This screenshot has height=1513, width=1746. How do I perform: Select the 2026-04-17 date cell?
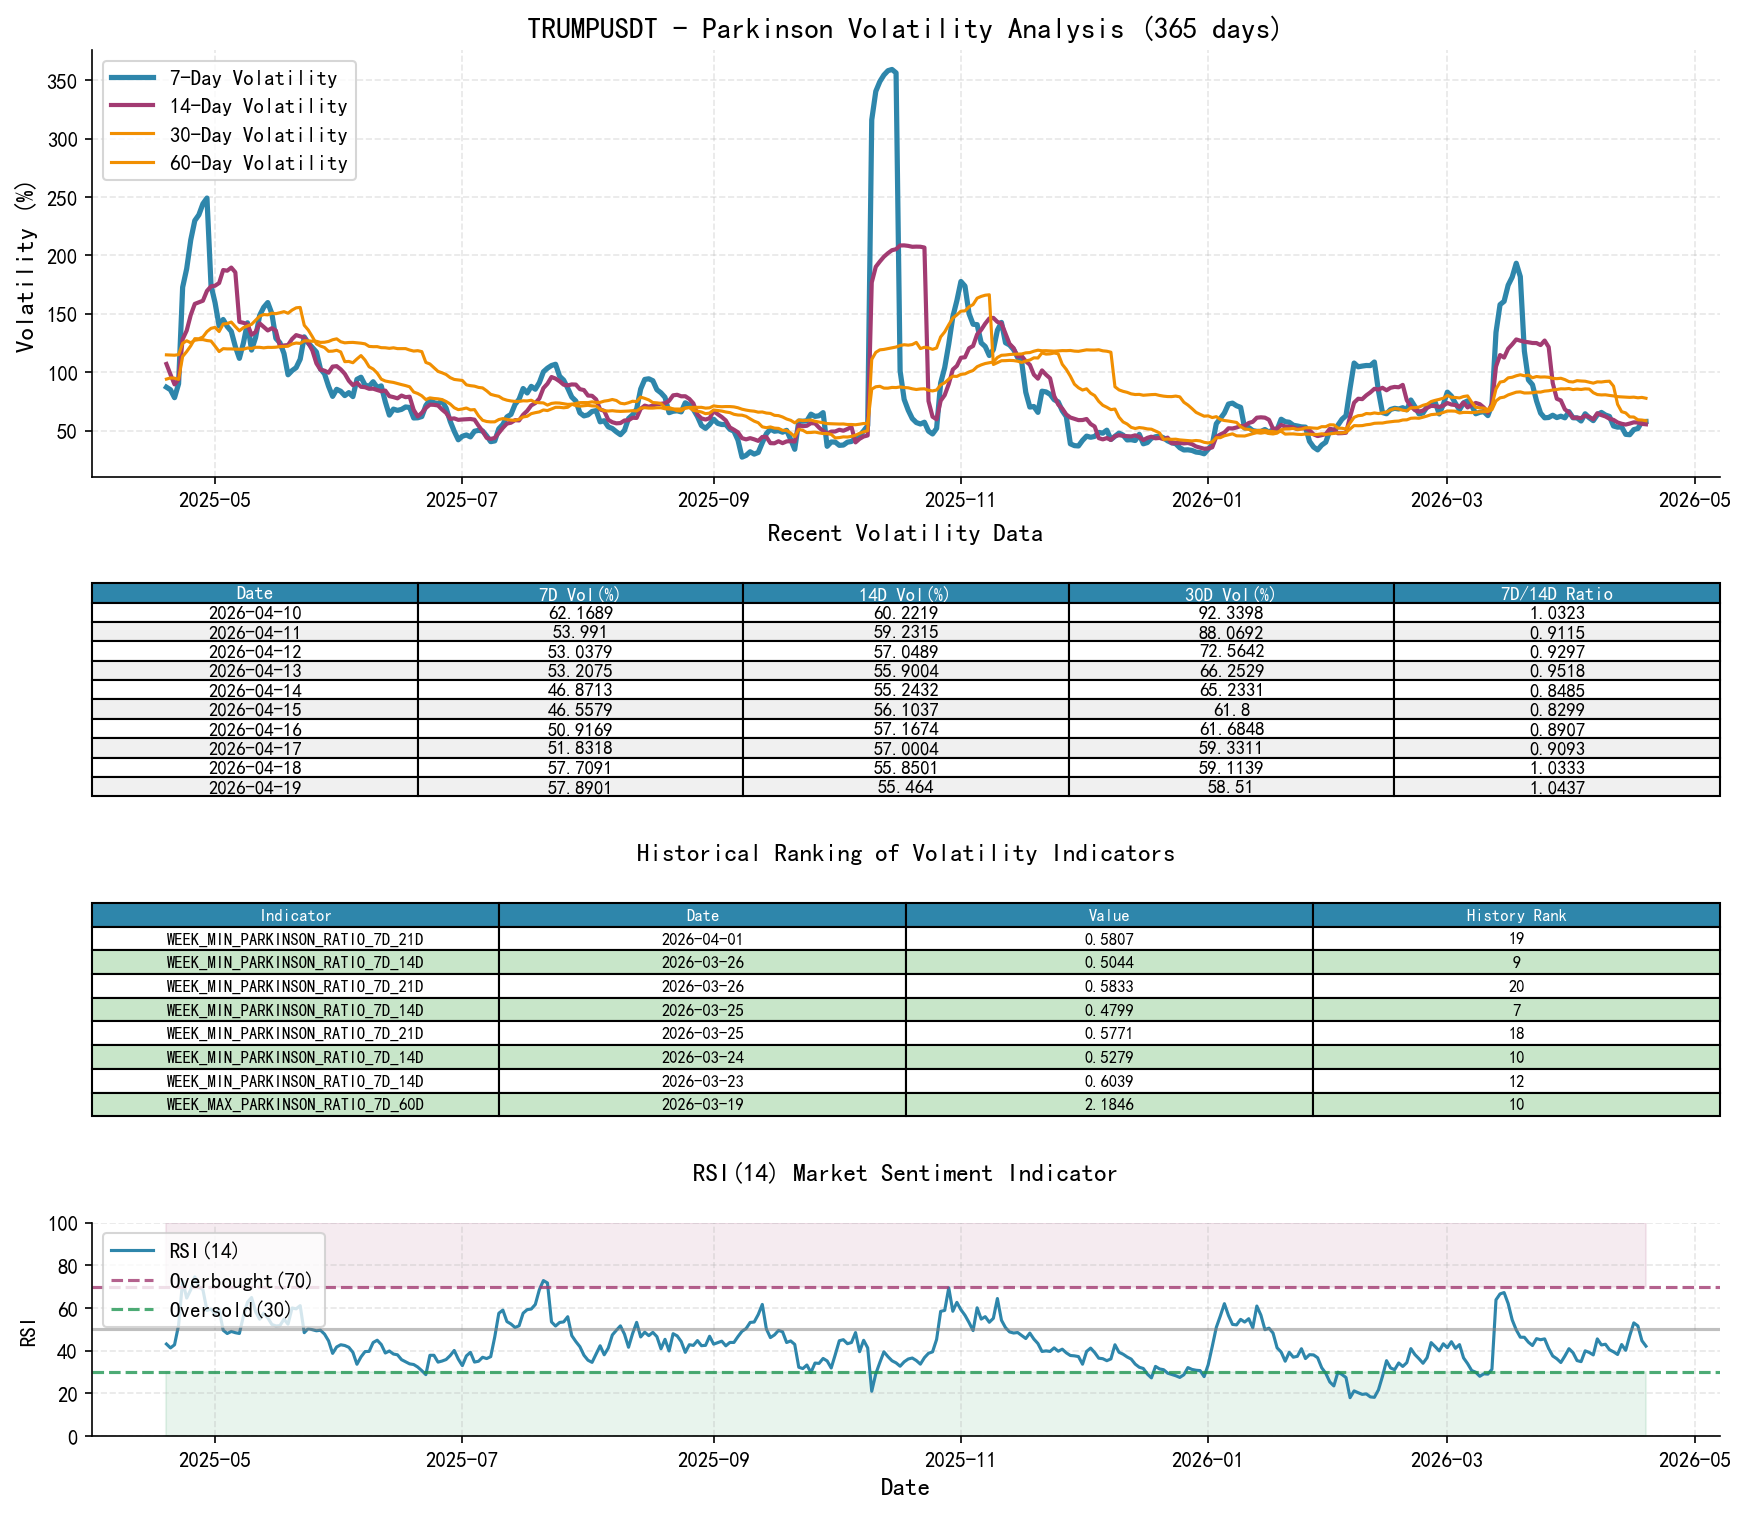pyautogui.click(x=255, y=748)
